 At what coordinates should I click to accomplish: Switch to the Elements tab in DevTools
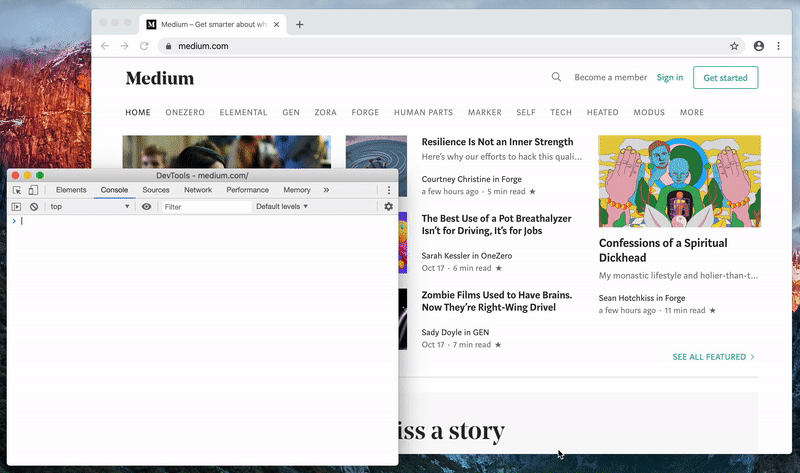(x=71, y=190)
